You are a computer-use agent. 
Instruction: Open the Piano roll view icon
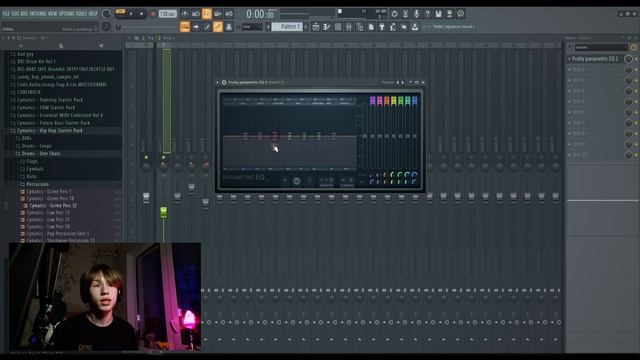point(327,27)
